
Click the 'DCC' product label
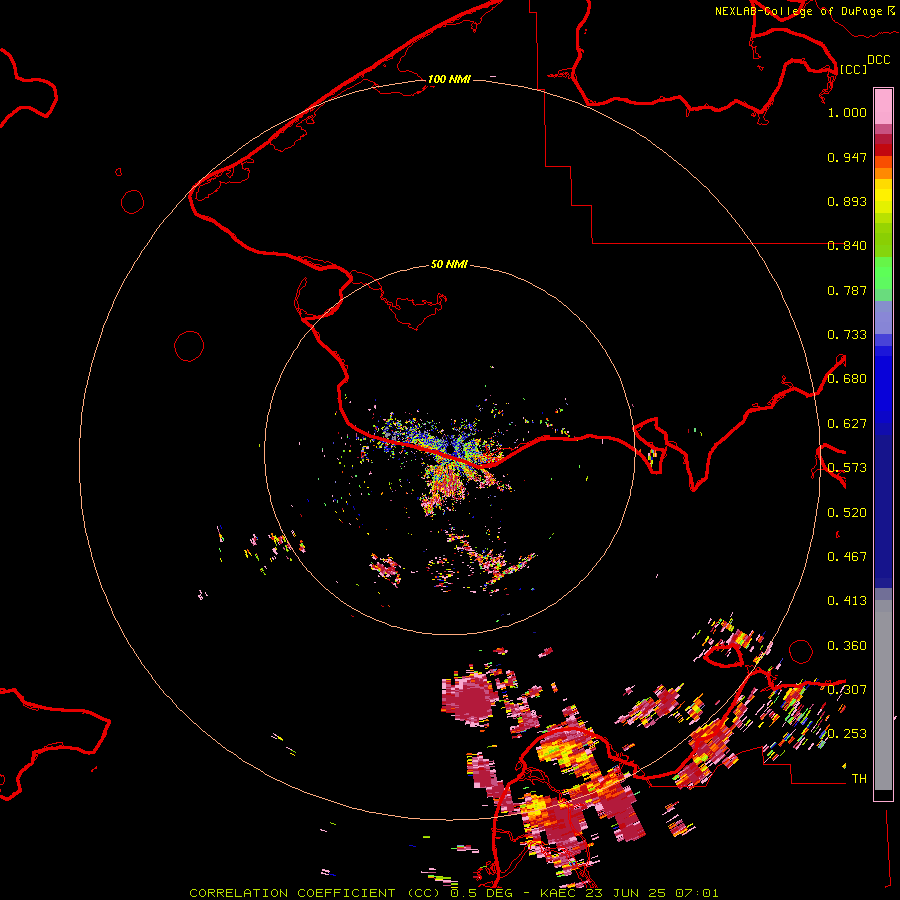click(878, 60)
